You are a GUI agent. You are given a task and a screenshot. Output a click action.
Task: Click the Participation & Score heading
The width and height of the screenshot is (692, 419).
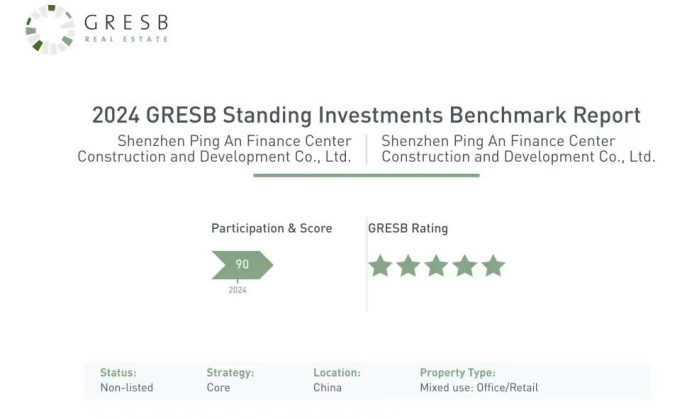[x=271, y=228]
